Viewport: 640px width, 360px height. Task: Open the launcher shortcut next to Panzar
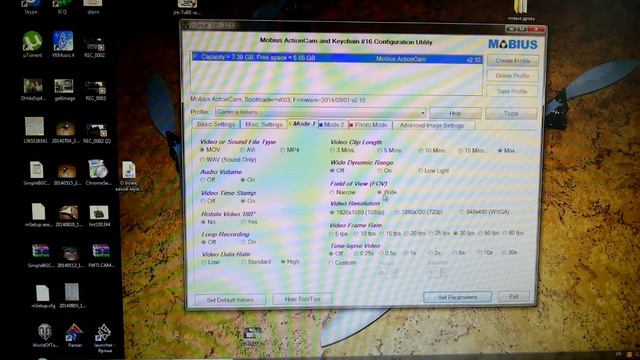pos(103,338)
